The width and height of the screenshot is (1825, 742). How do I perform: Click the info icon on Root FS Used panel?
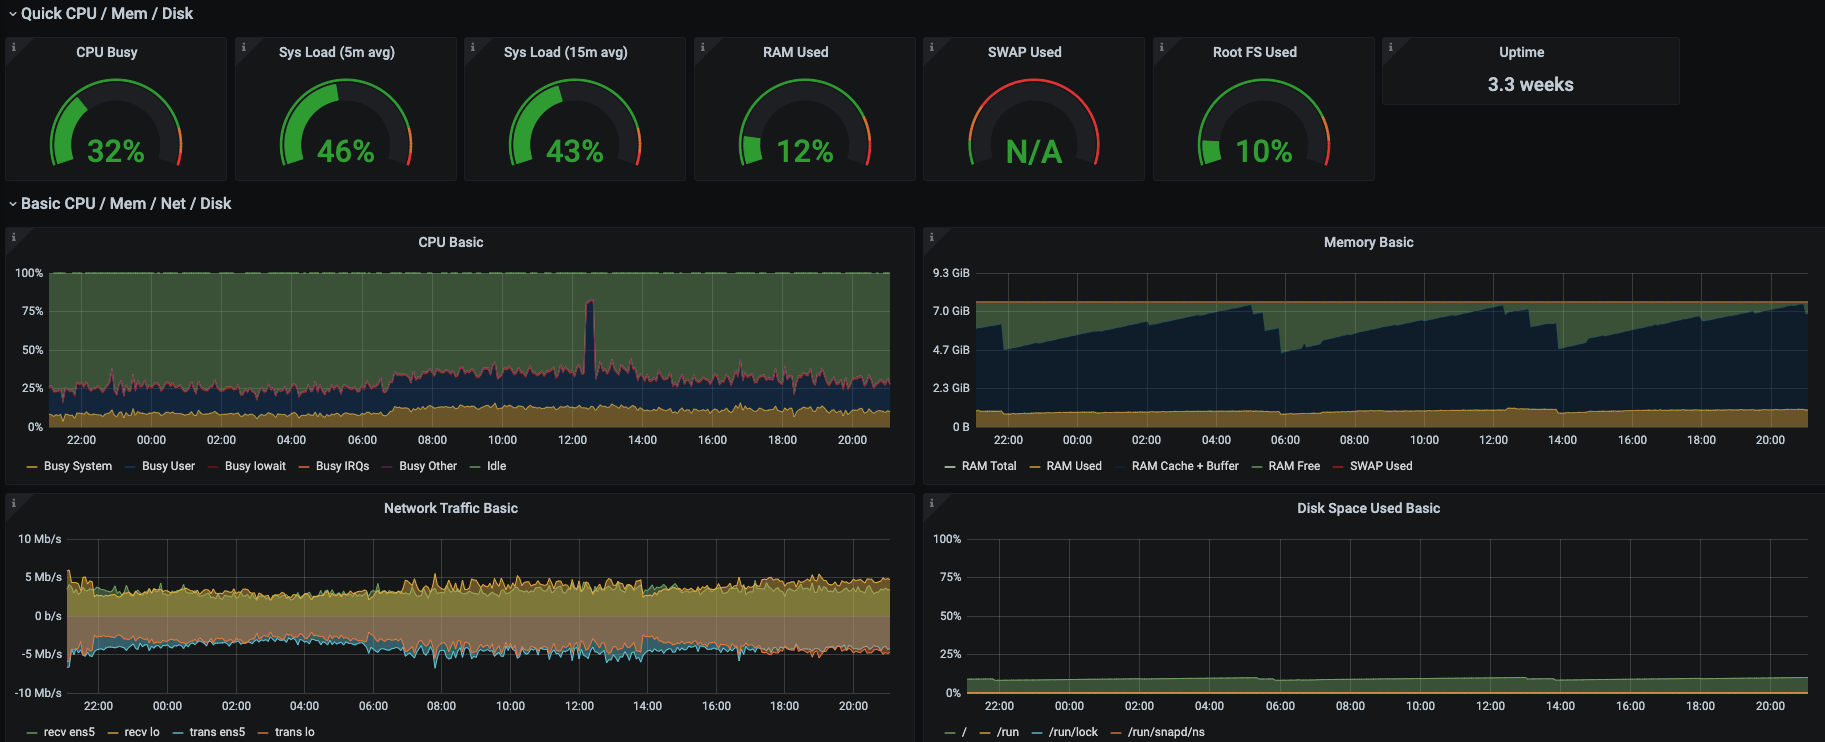[1161, 46]
